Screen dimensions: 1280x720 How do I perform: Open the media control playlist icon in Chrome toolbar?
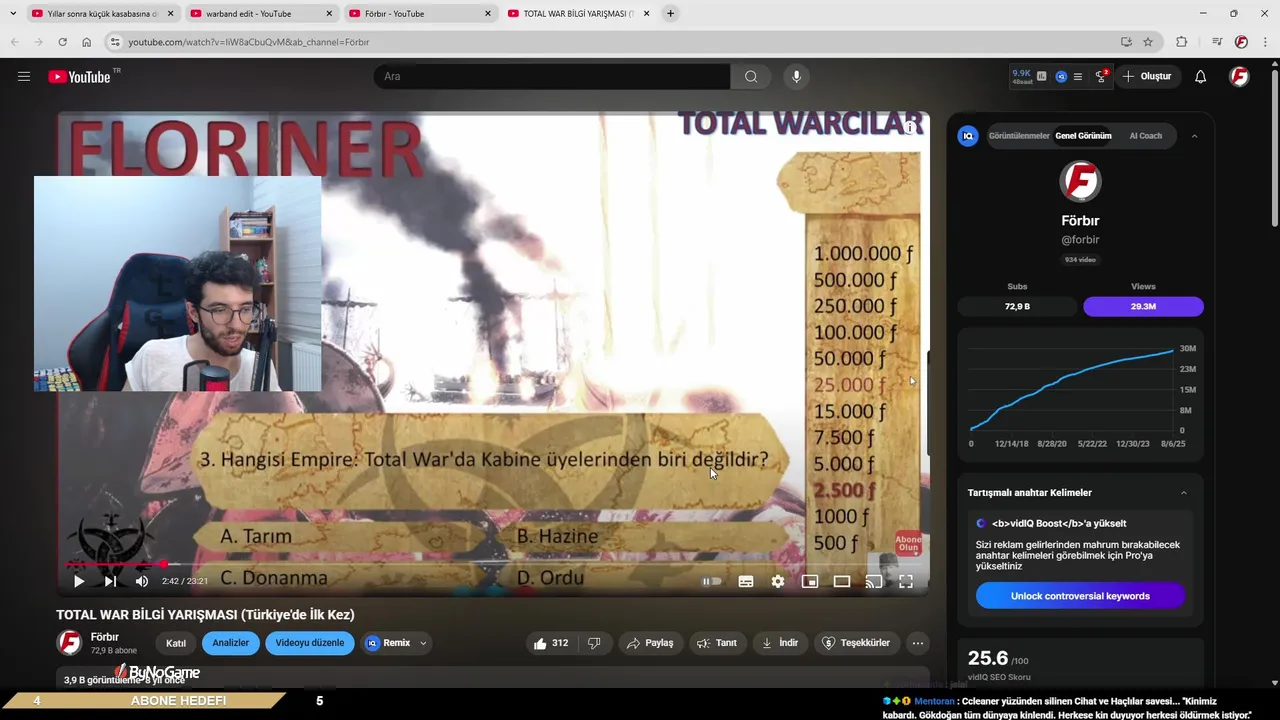click(x=1216, y=42)
